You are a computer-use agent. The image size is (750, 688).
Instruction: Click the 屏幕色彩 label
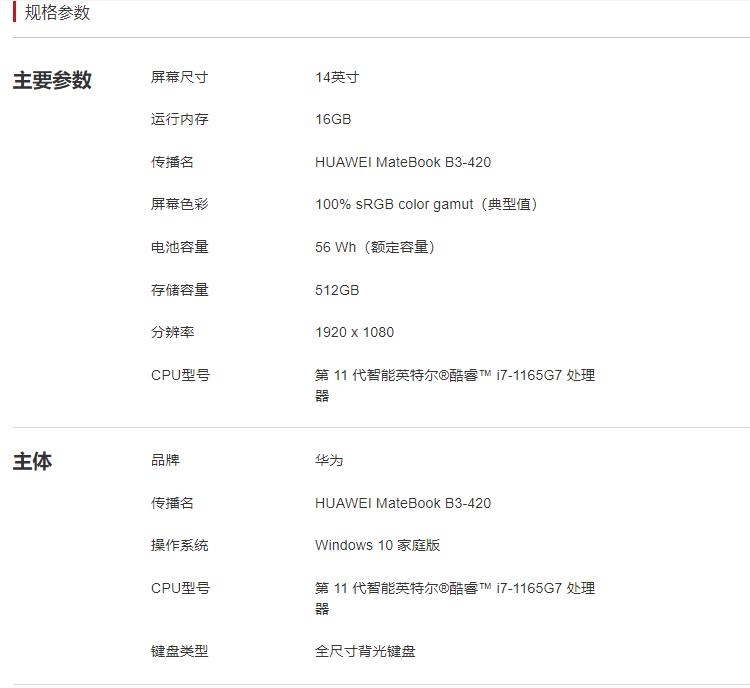click(x=179, y=204)
